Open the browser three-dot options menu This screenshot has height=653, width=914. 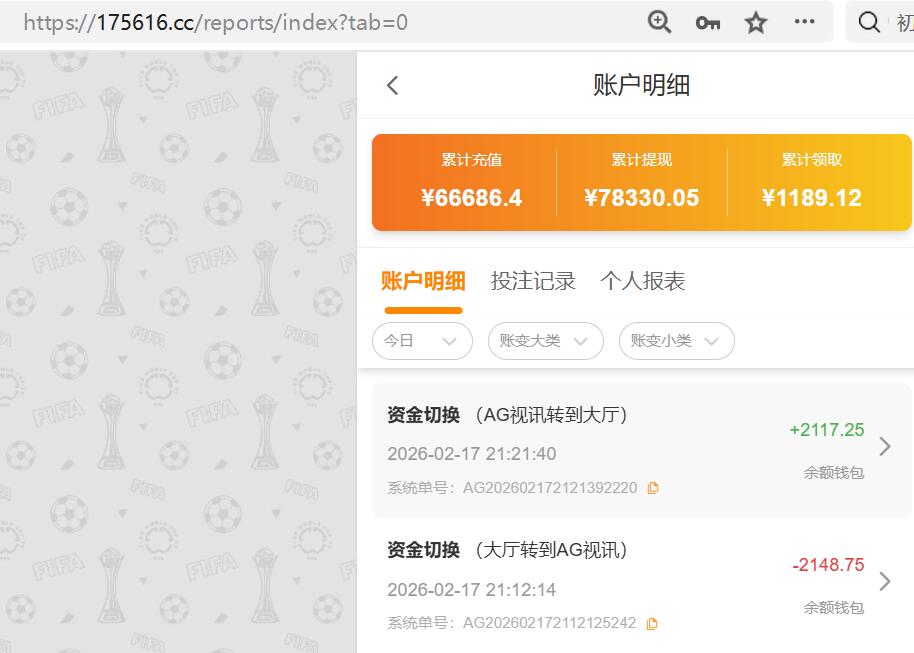[804, 21]
